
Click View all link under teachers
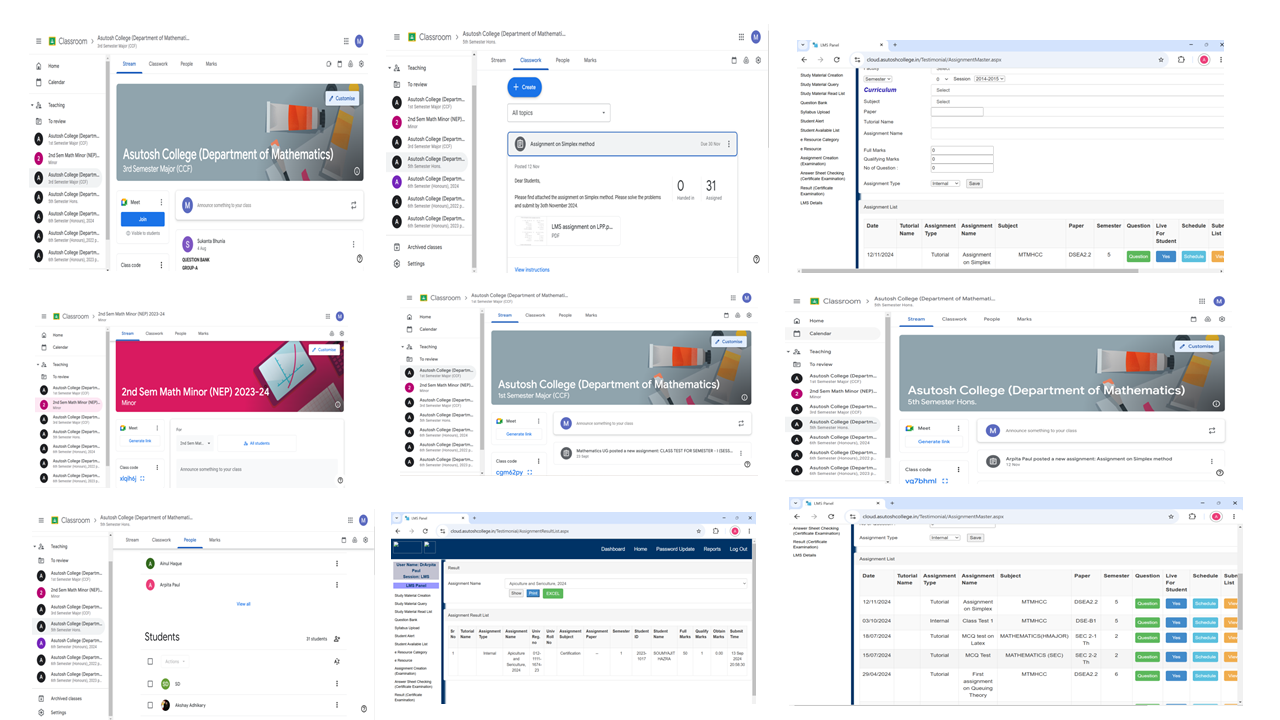click(243, 604)
